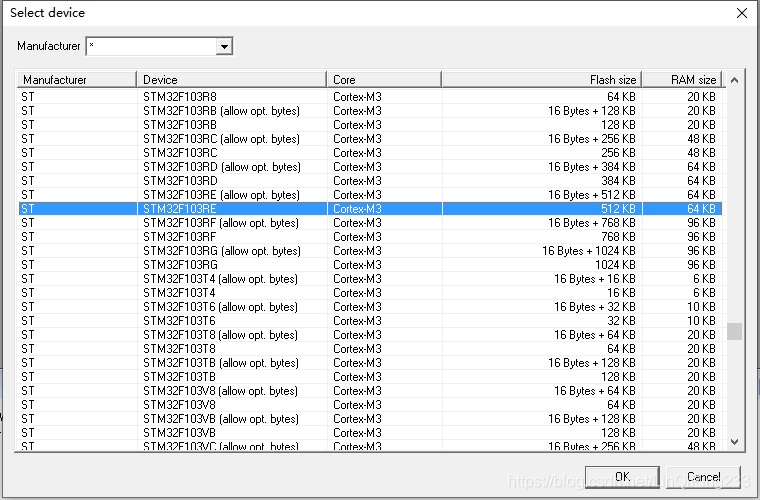Select the plain STM32F103RB device
Viewport: 760px width, 500px height.
[x=370, y=125]
